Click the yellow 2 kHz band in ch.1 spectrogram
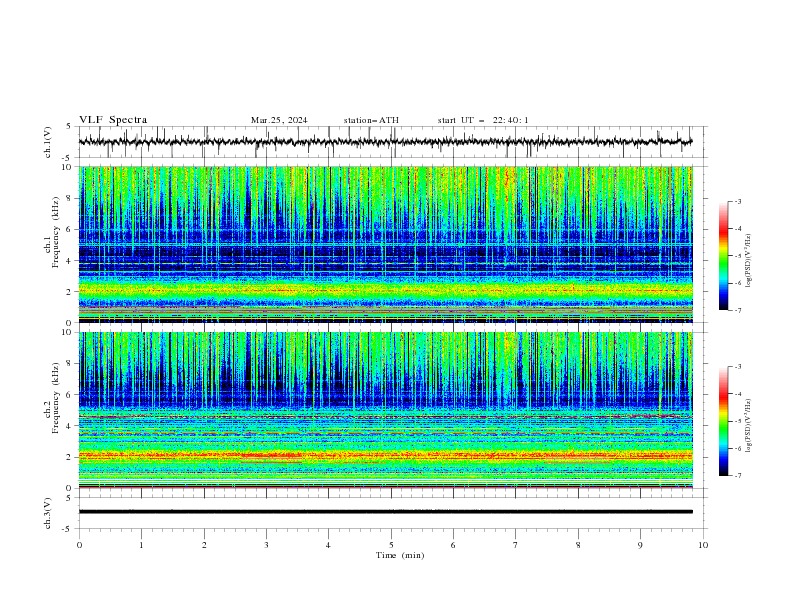 click(385, 290)
